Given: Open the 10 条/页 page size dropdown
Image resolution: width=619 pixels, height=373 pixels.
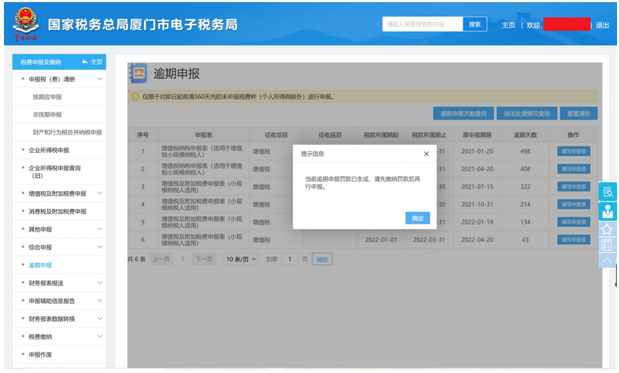Looking at the screenshot, I should tap(240, 259).
